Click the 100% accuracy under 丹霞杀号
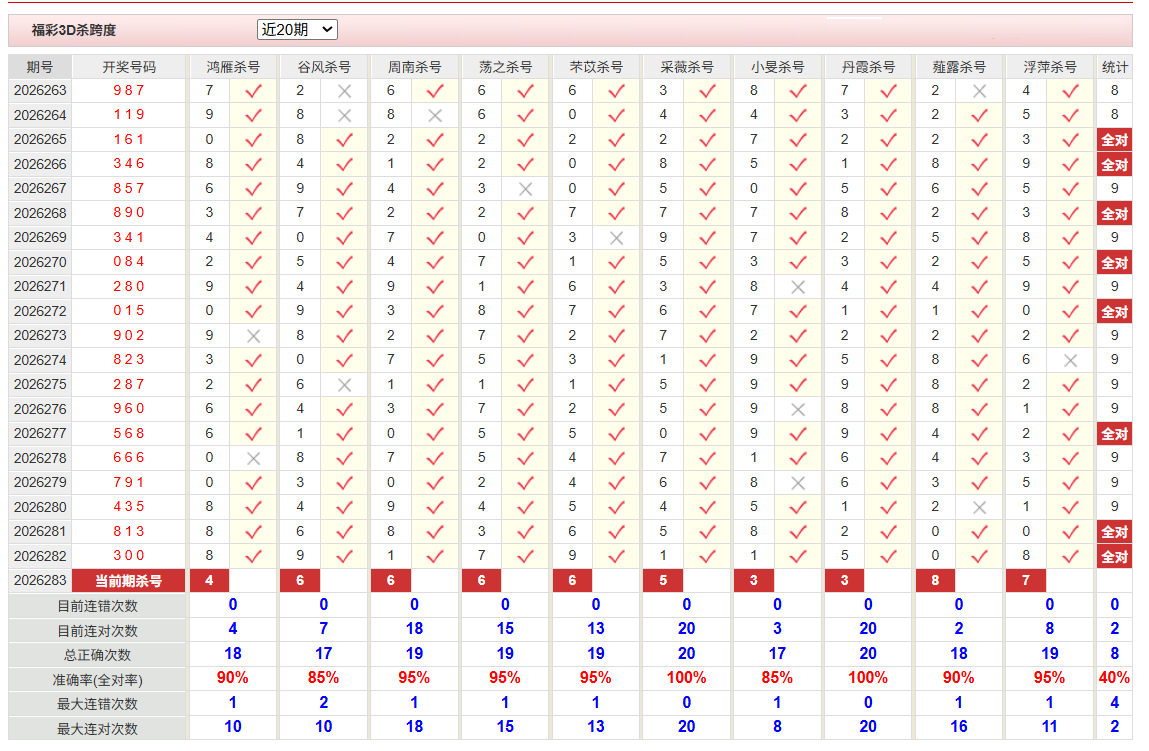 868,678
